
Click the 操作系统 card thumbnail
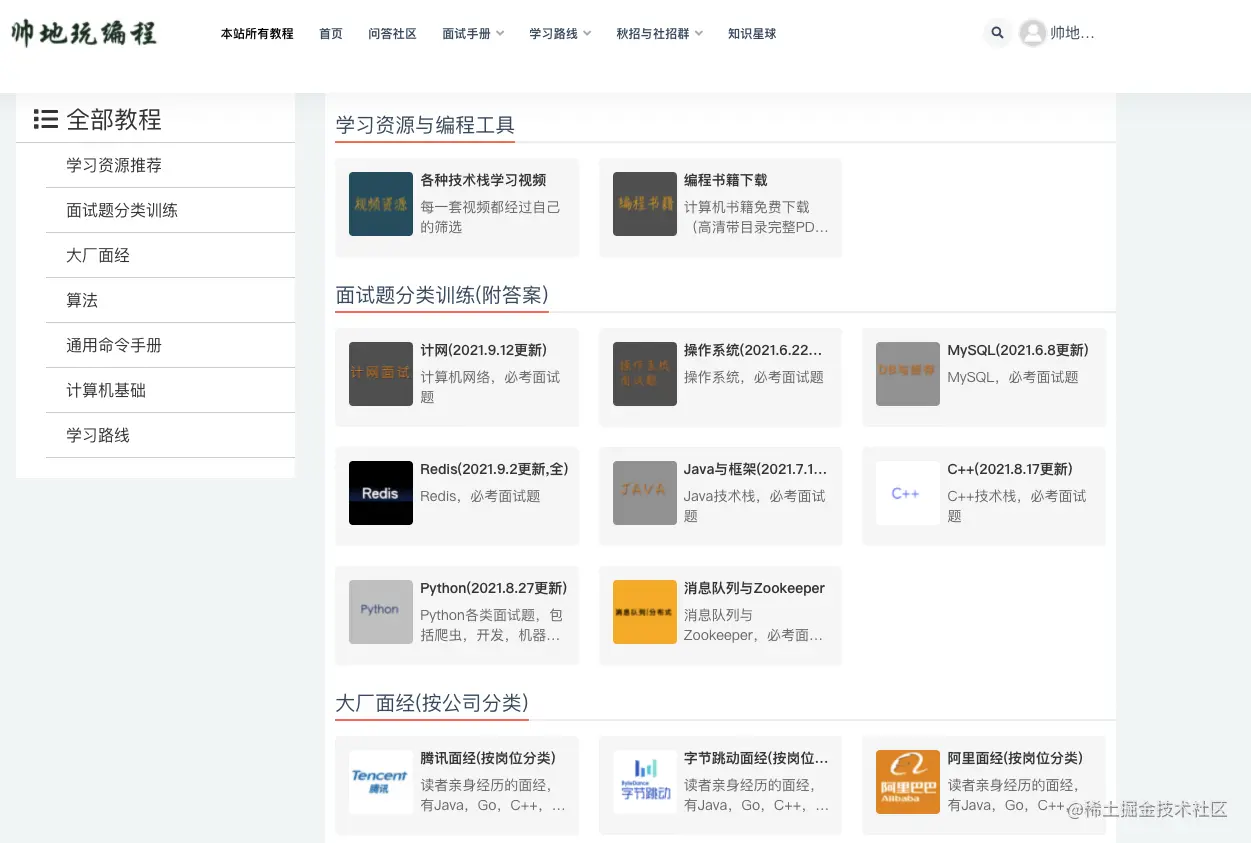(x=645, y=374)
